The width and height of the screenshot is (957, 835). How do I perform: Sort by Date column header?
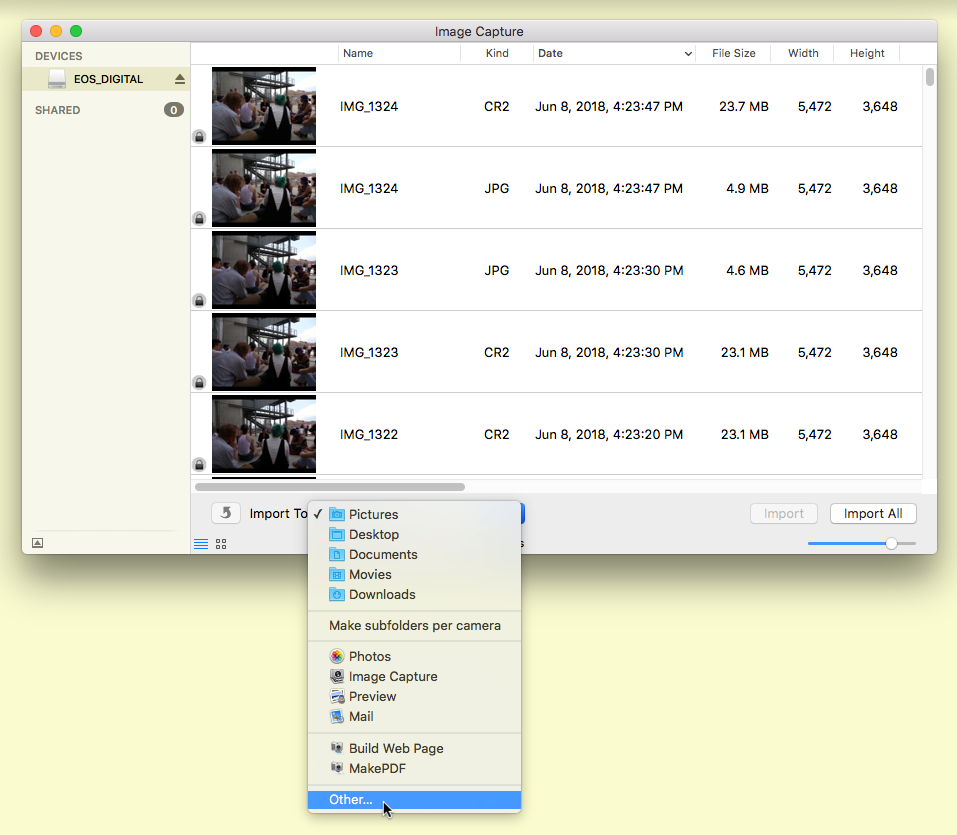pos(614,54)
